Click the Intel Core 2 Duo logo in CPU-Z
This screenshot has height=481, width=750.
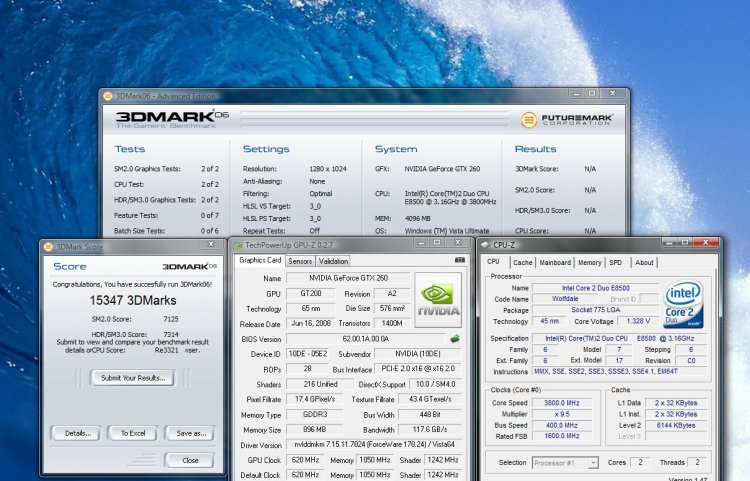pyautogui.click(x=683, y=304)
